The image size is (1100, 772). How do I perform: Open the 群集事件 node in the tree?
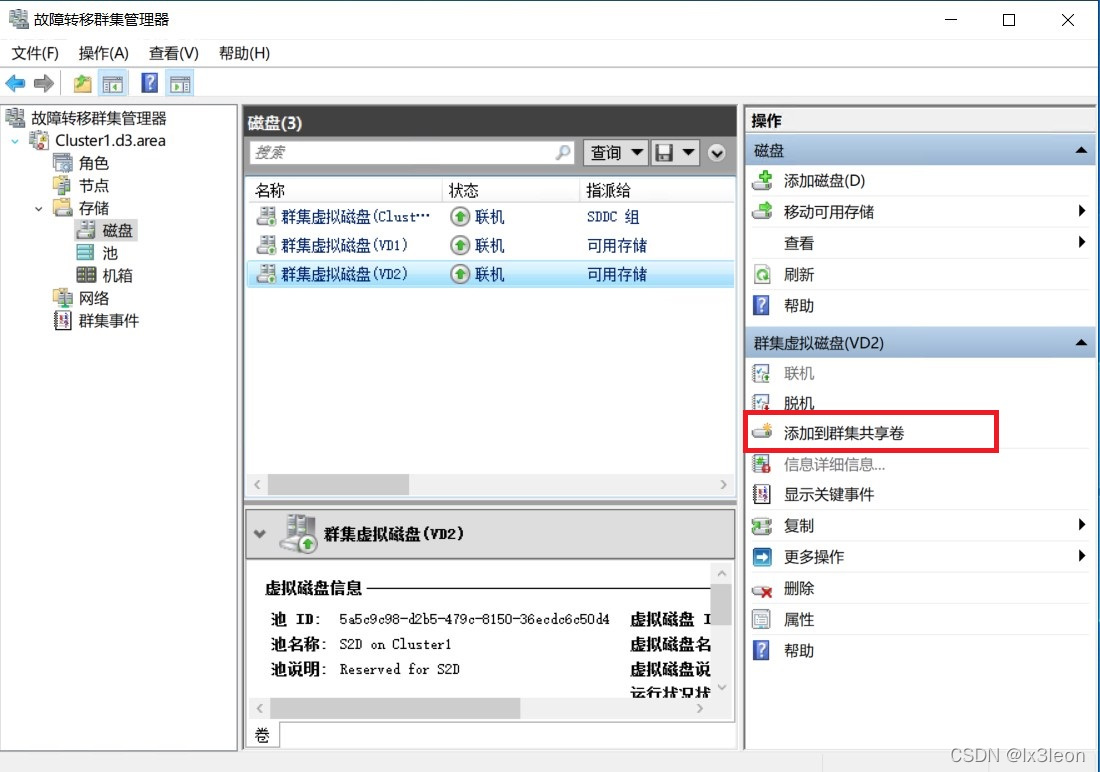click(108, 321)
